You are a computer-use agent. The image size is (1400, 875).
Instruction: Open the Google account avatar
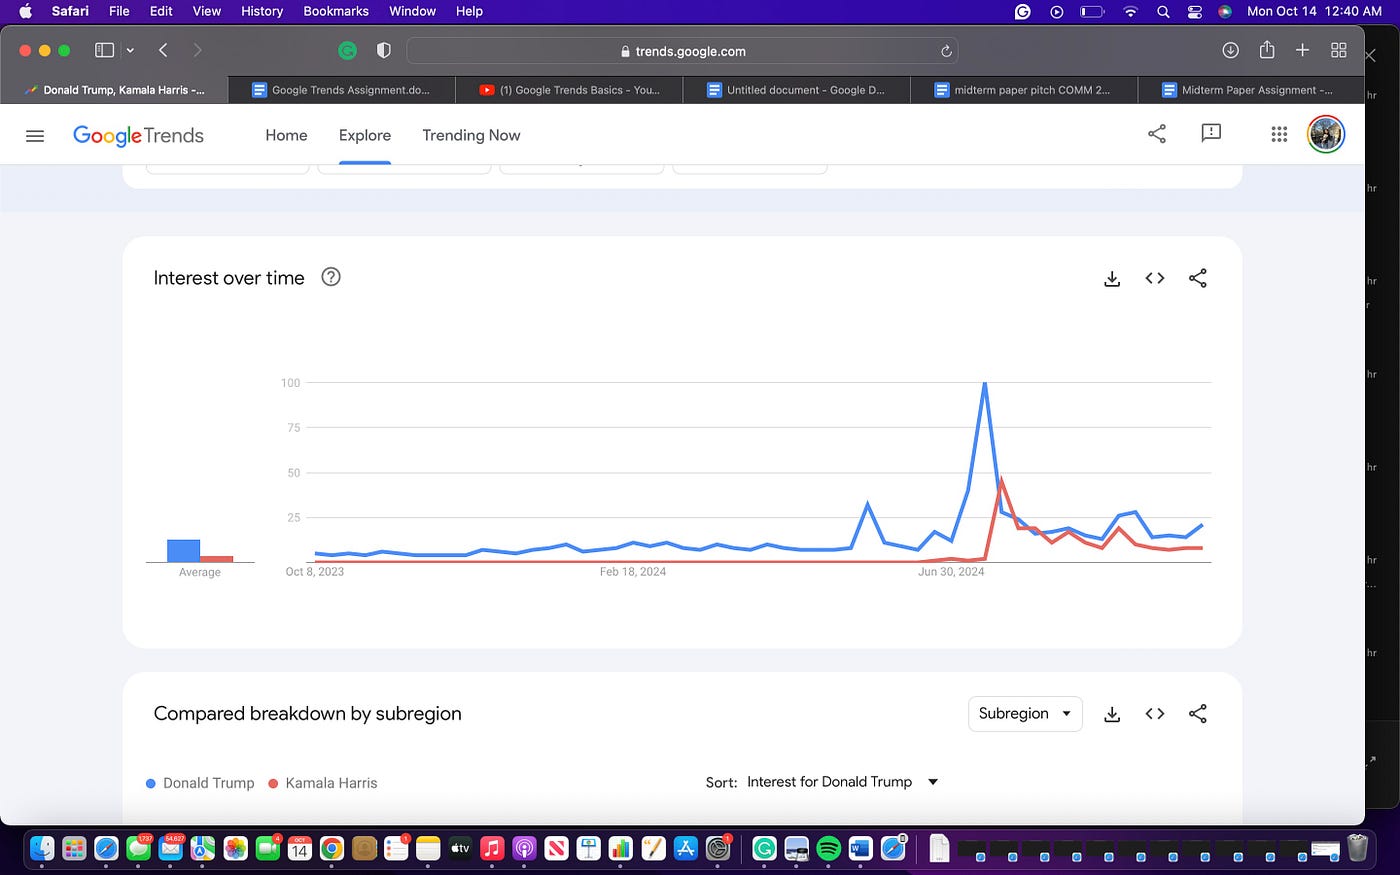tap(1326, 134)
